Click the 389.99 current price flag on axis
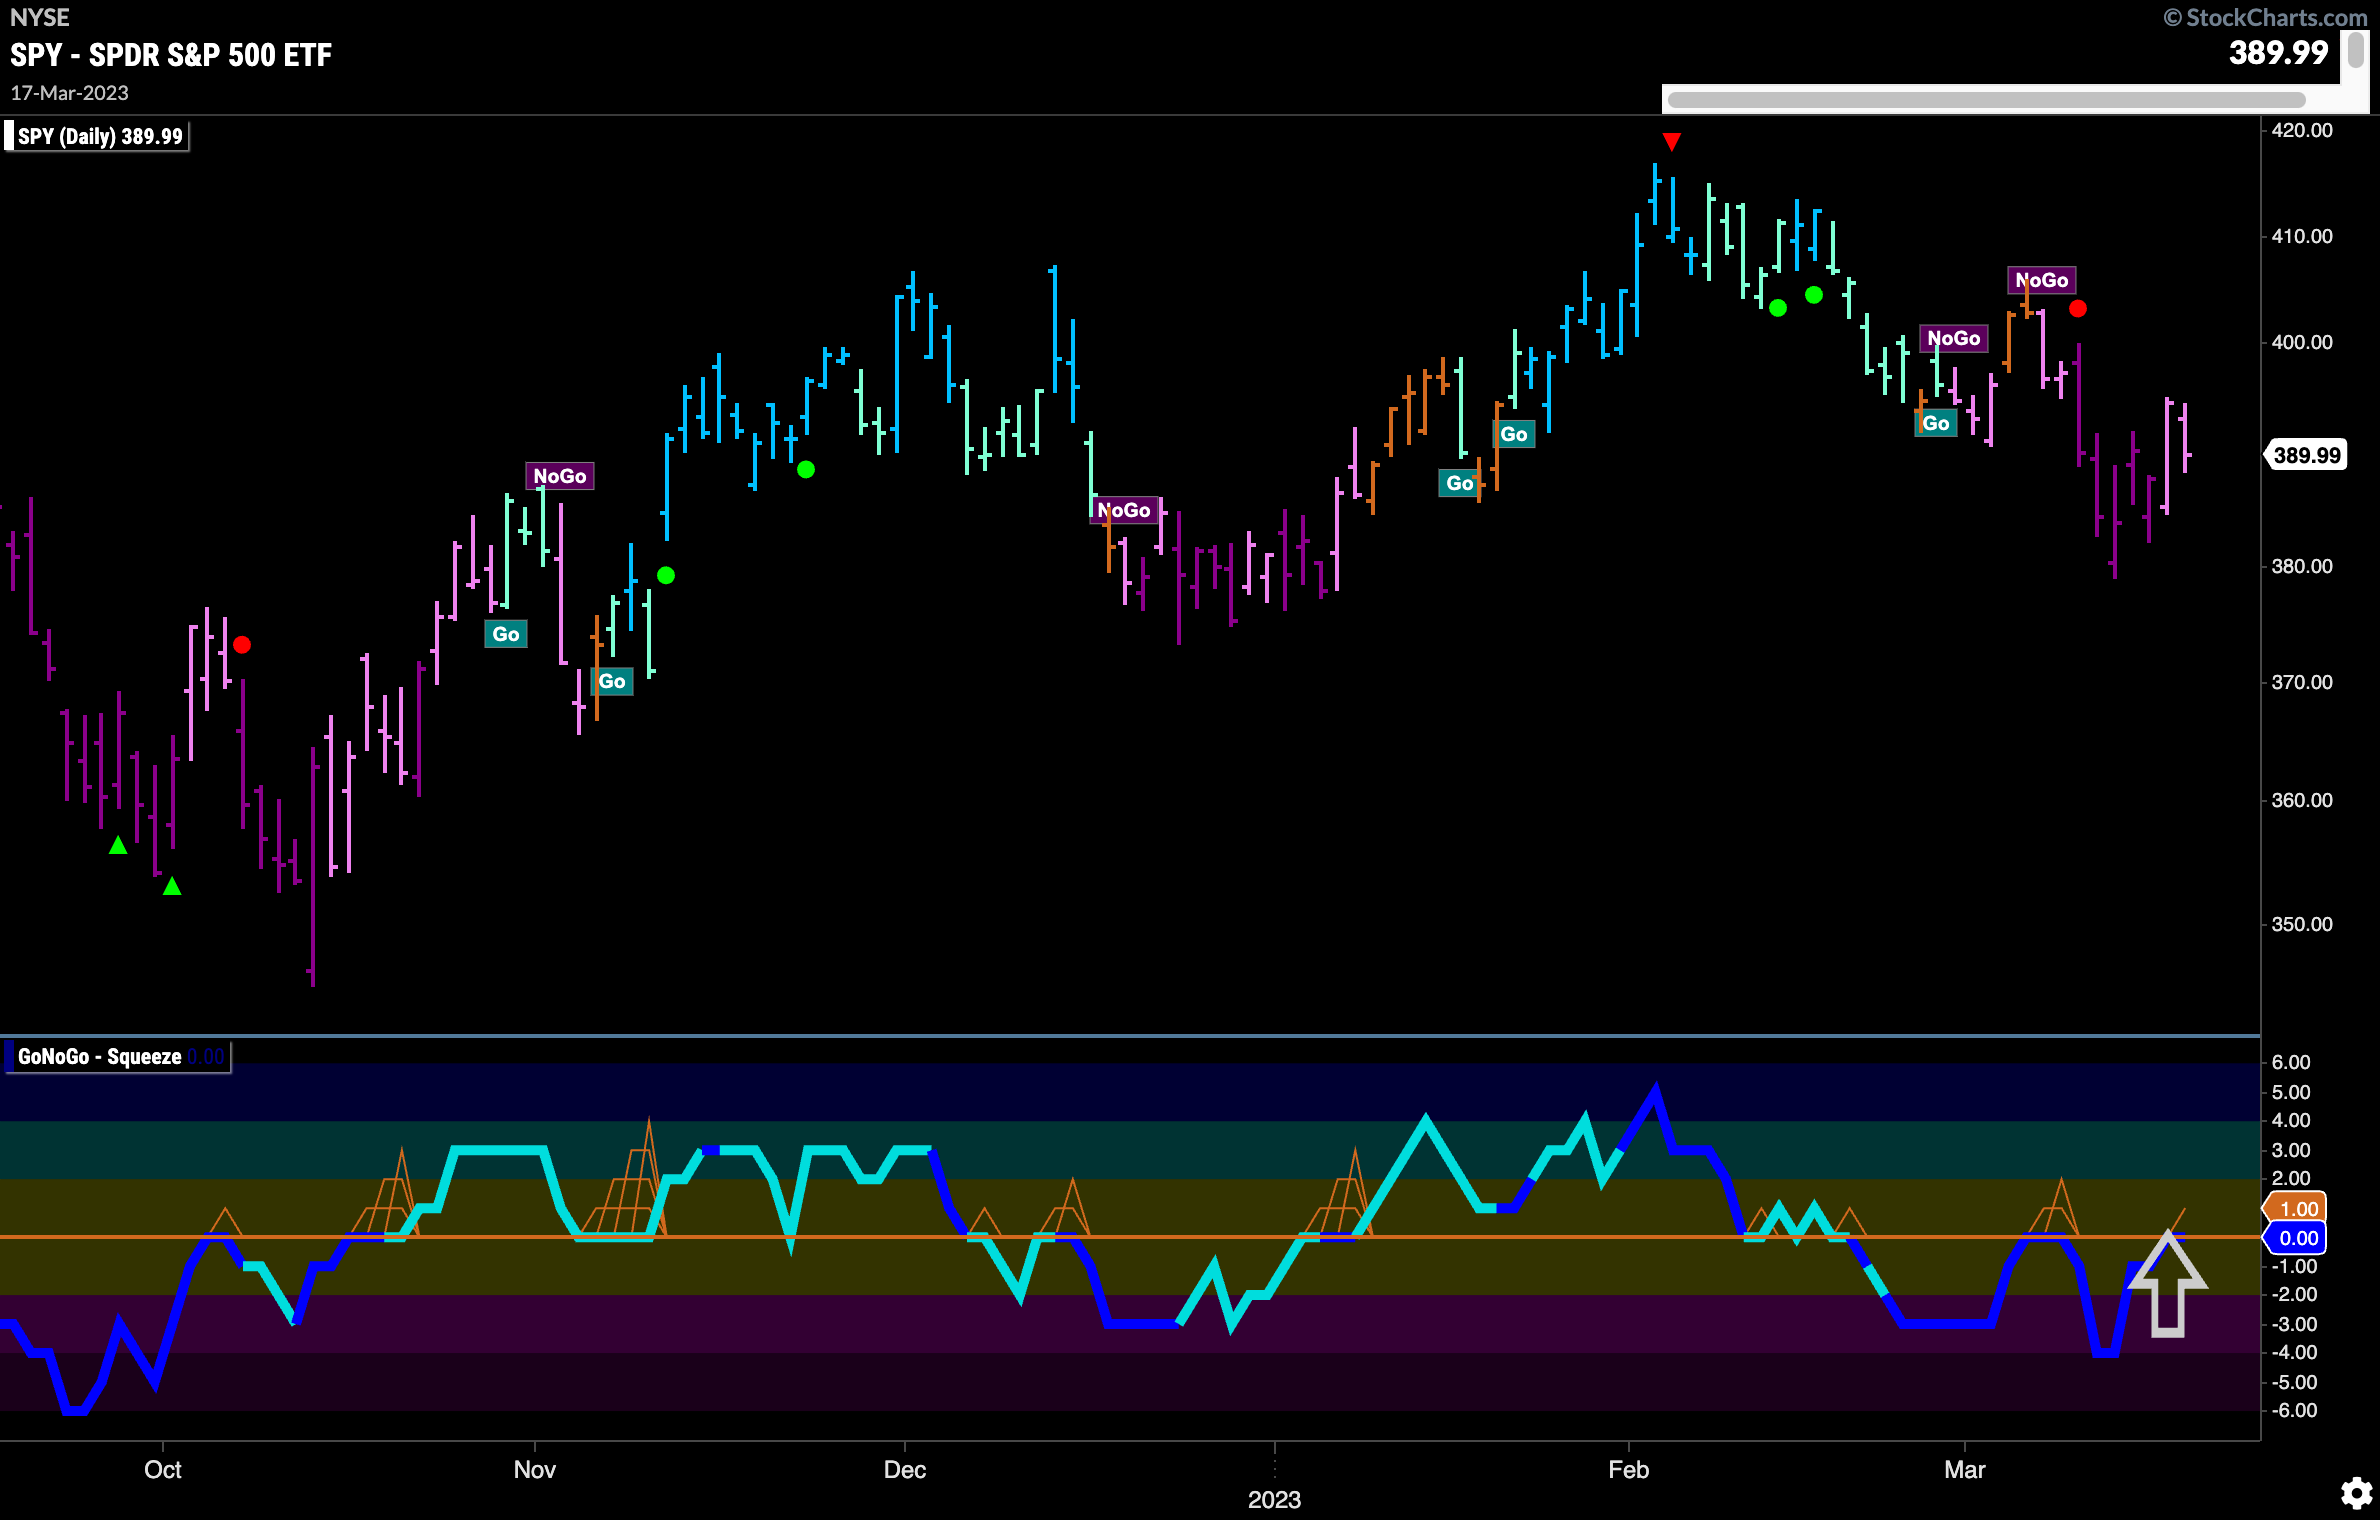Viewport: 2380px width, 1520px height. [2305, 455]
